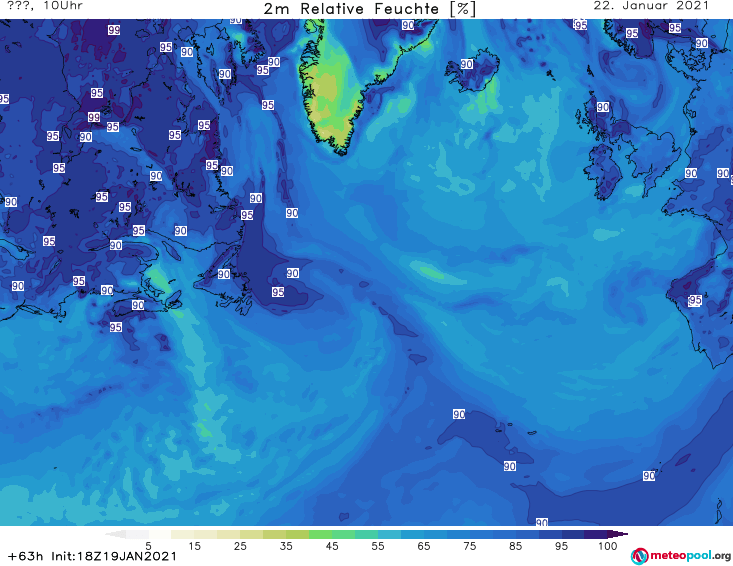Click the '5' label on the color scale
This screenshot has height=566, width=733.
(148, 546)
